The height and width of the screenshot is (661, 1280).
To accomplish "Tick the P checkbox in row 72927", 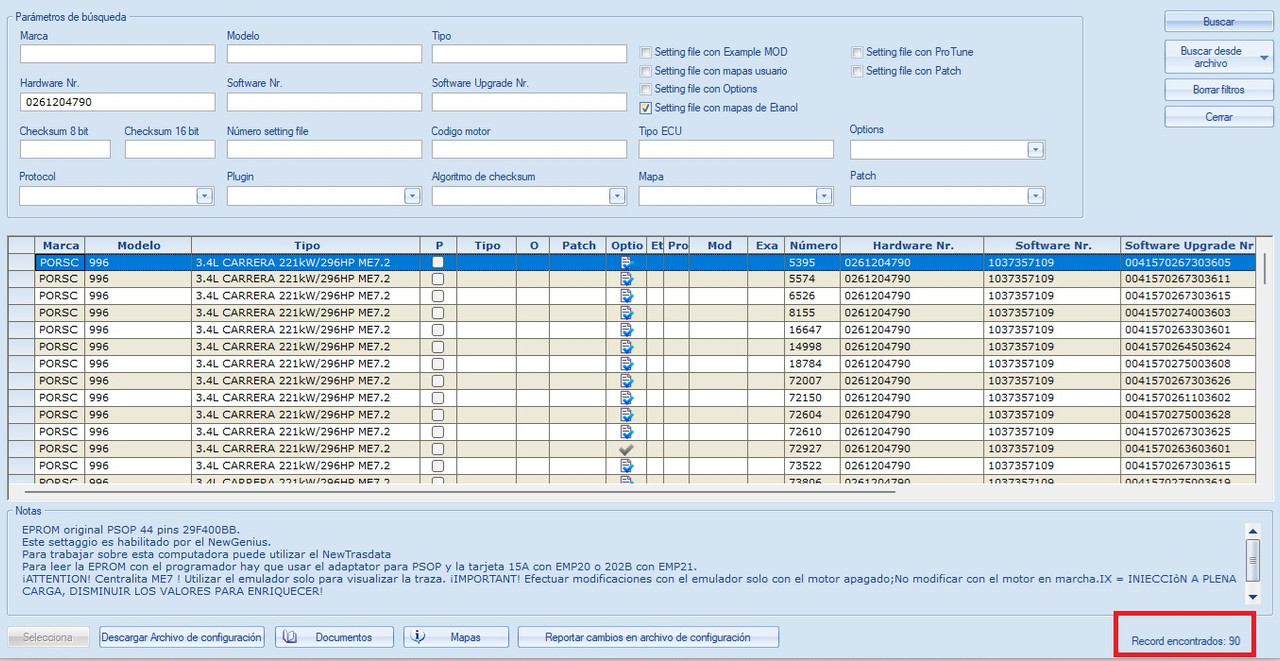I will click(x=437, y=449).
